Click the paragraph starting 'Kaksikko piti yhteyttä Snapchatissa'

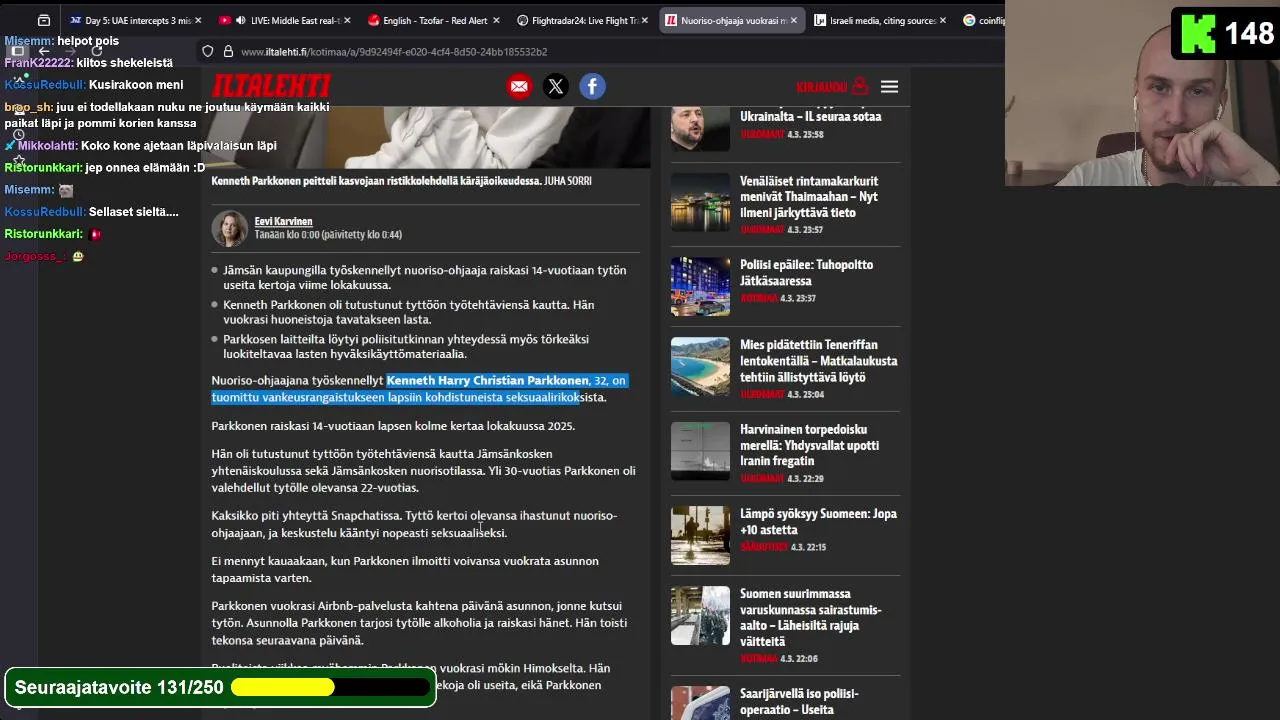[414, 524]
